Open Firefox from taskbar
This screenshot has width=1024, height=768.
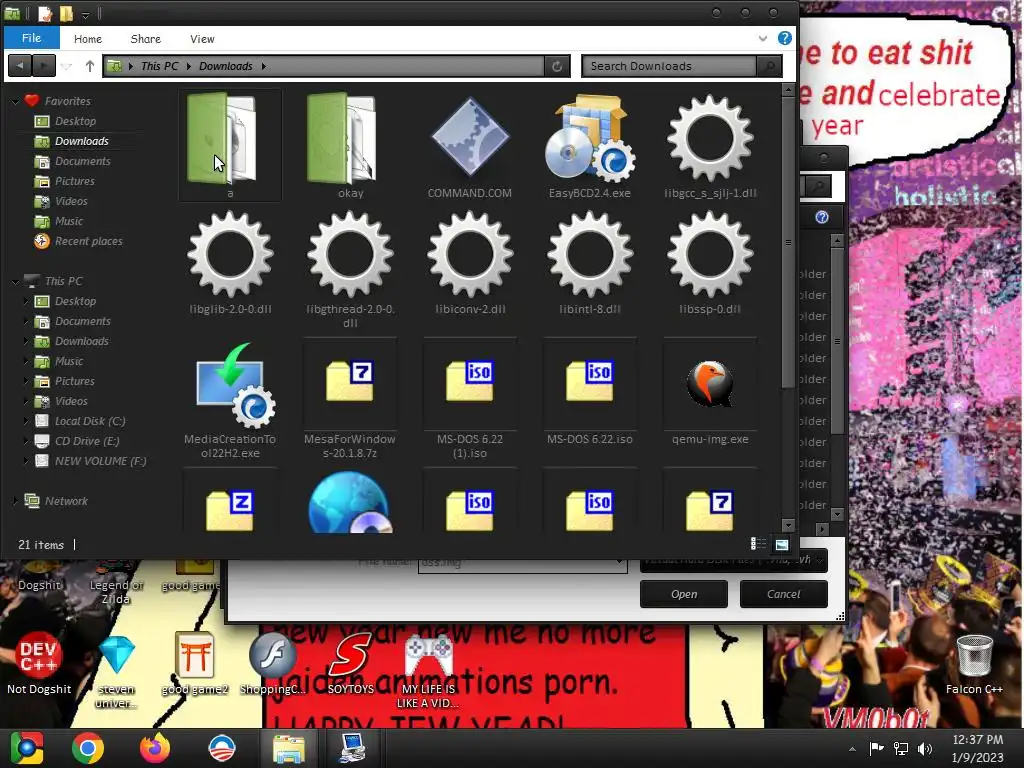pyautogui.click(x=155, y=748)
